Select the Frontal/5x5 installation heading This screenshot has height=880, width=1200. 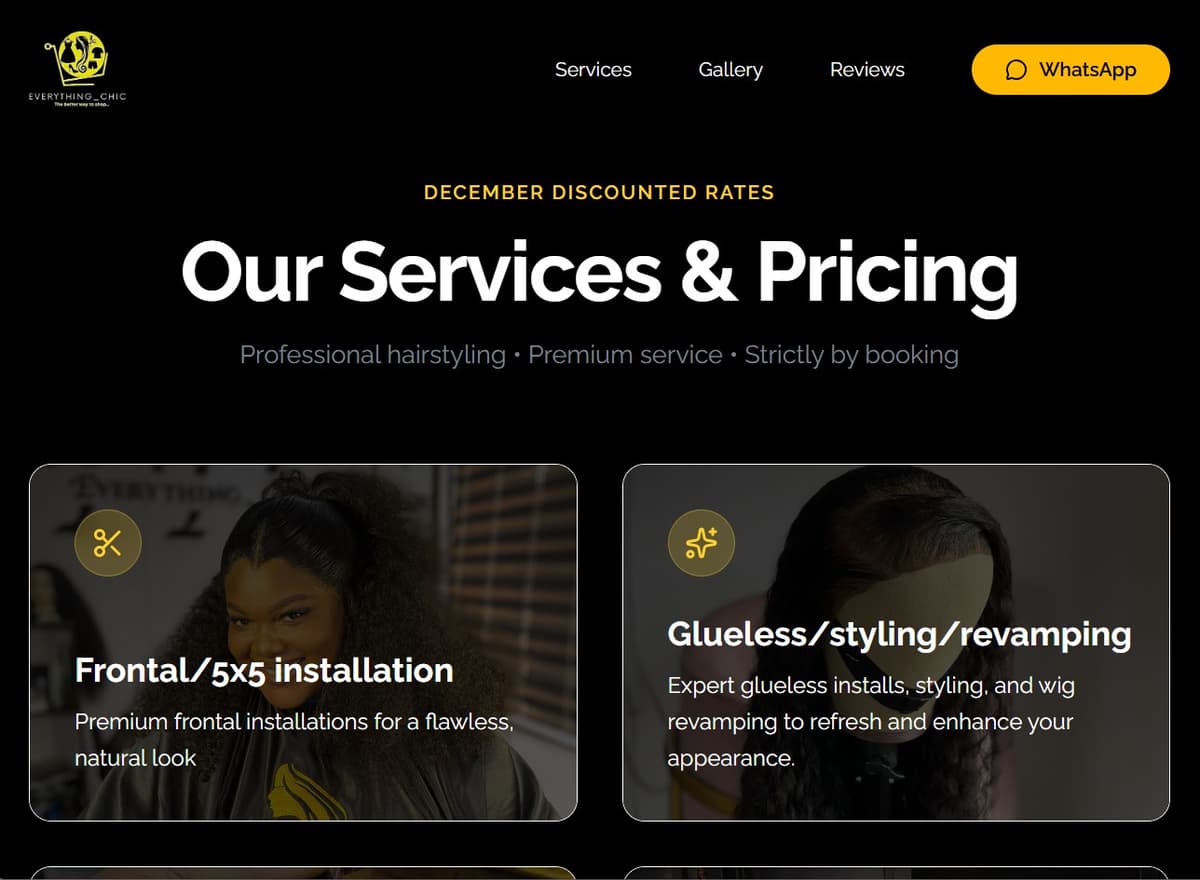(264, 670)
